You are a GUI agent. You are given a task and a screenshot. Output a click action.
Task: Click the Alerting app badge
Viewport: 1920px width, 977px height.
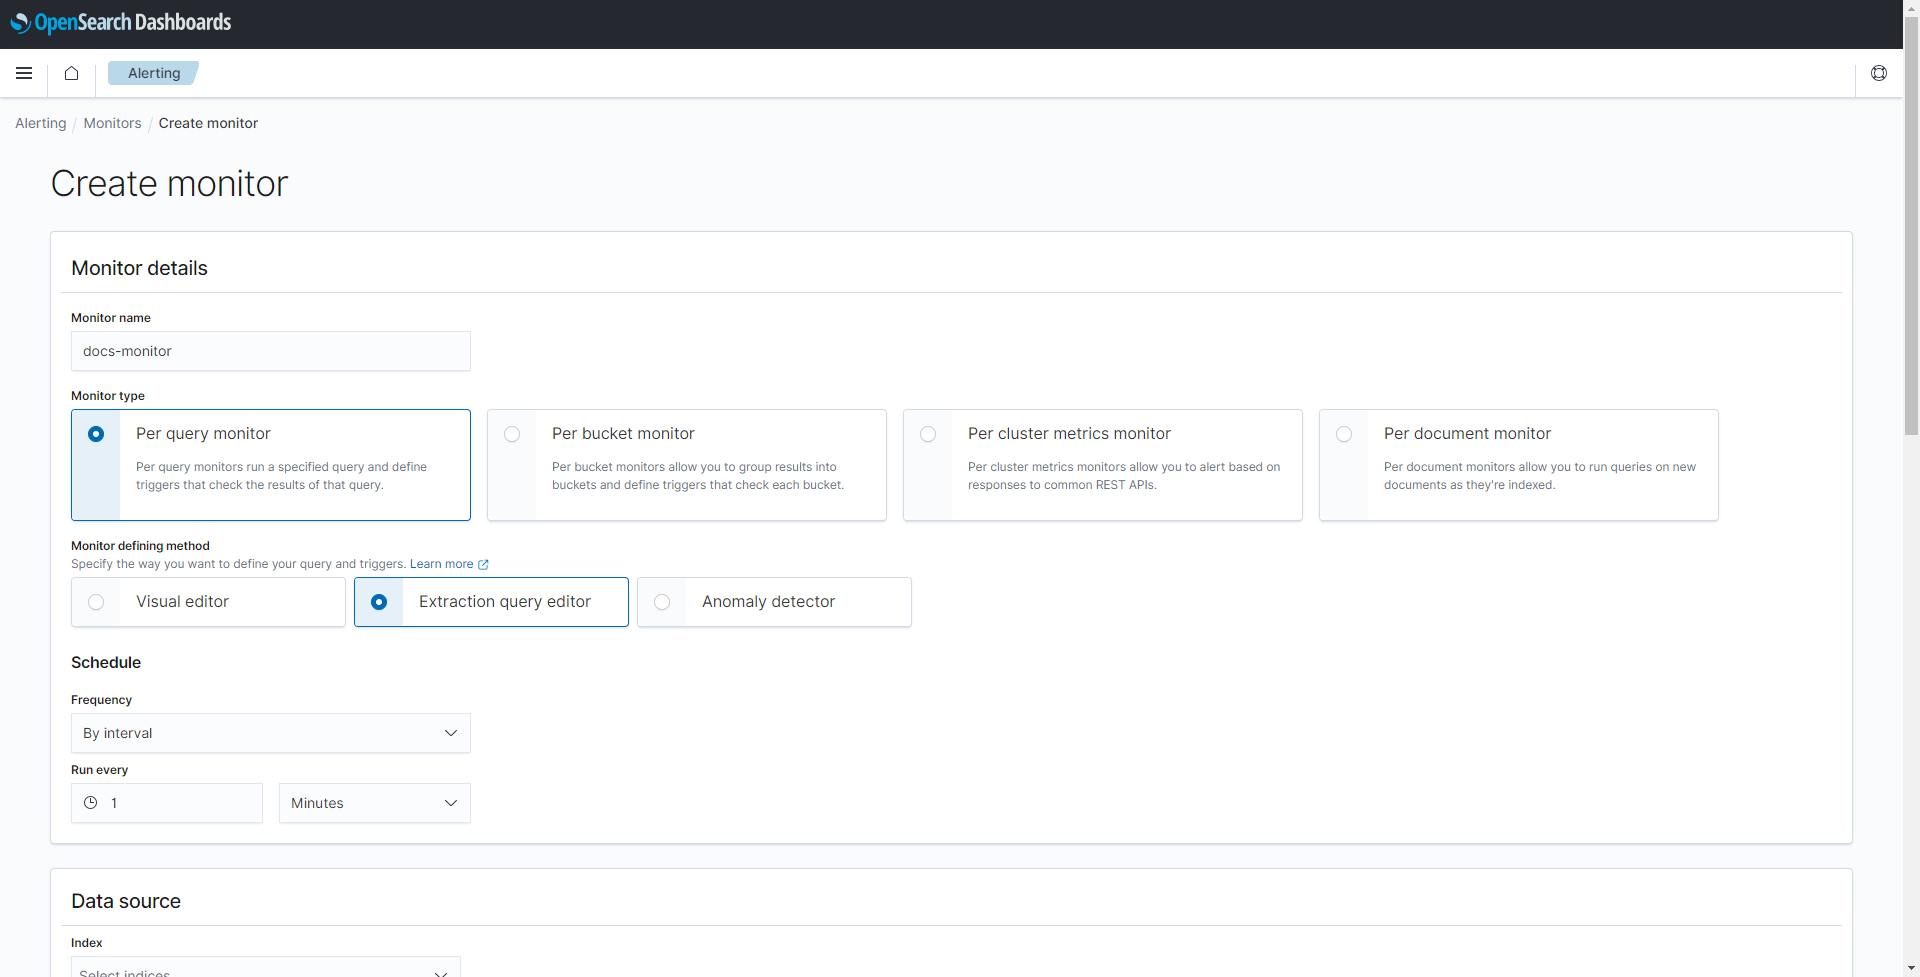pyautogui.click(x=154, y=73)
